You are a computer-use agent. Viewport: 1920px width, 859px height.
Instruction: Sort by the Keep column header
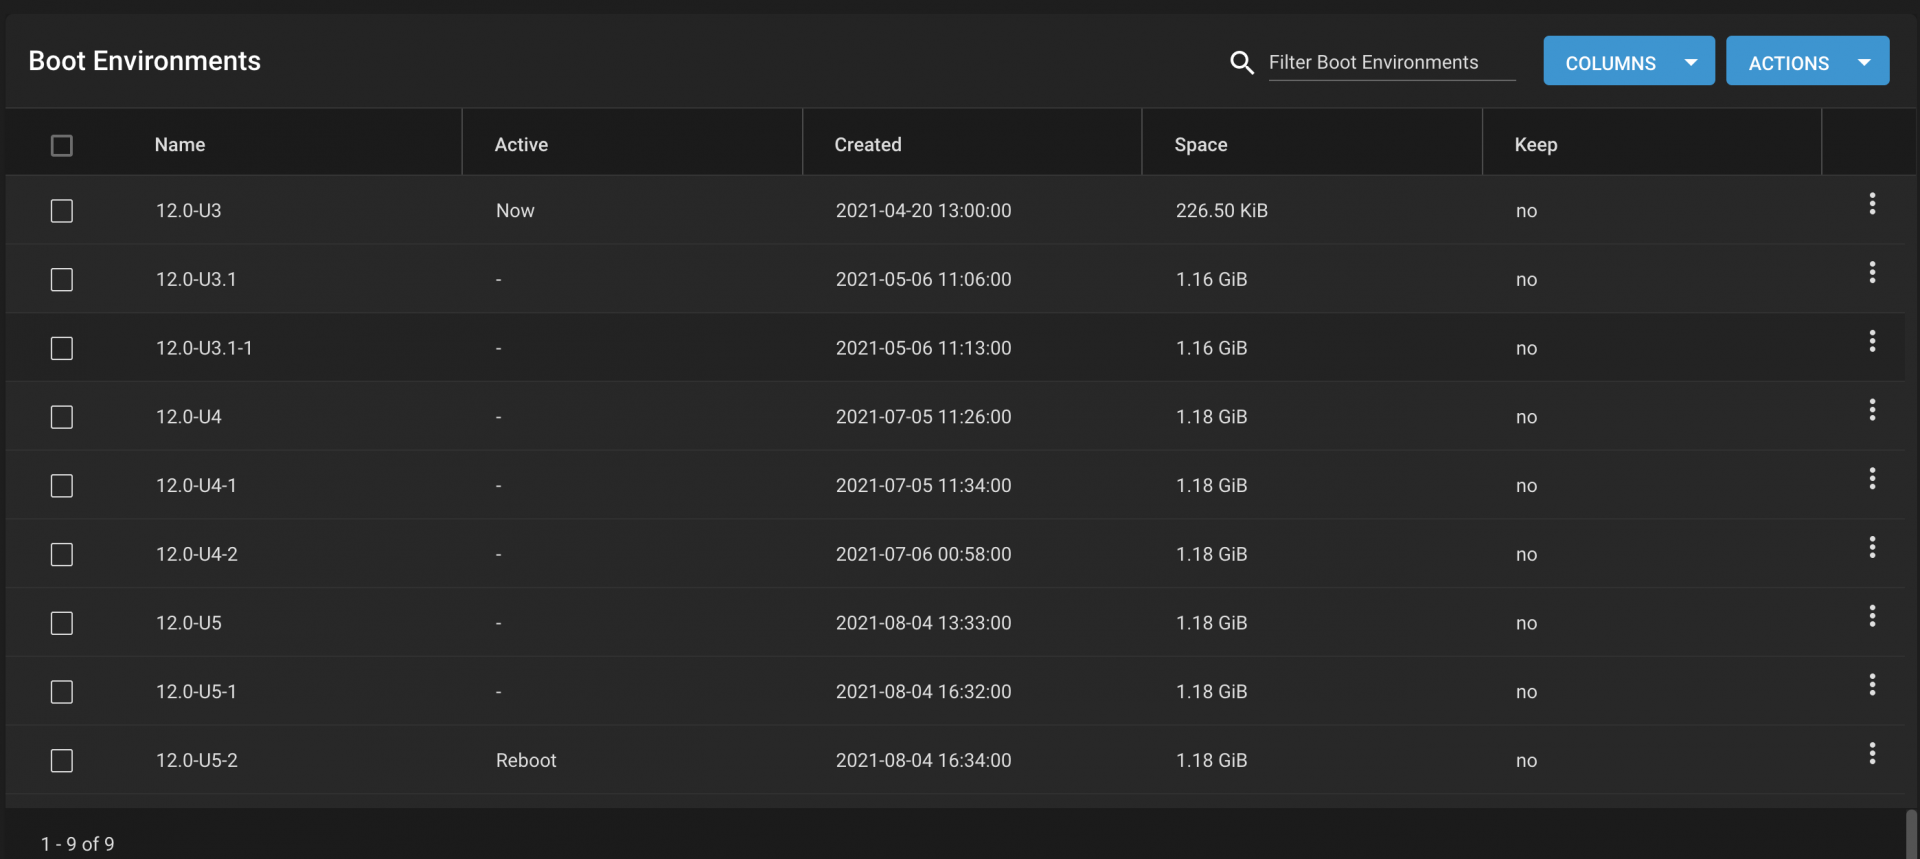[x=1536, y=145]
